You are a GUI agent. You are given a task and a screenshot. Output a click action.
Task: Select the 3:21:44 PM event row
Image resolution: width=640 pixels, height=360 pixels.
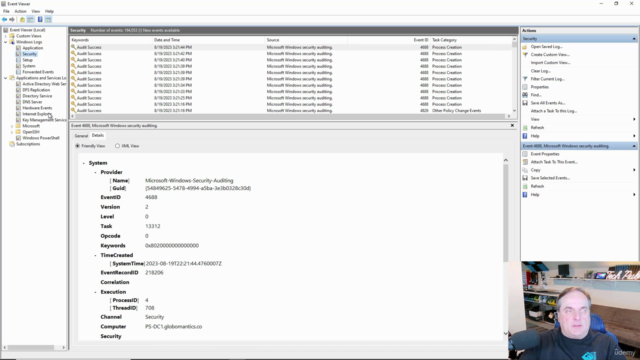pyautogui.click(x=290, y=47)
